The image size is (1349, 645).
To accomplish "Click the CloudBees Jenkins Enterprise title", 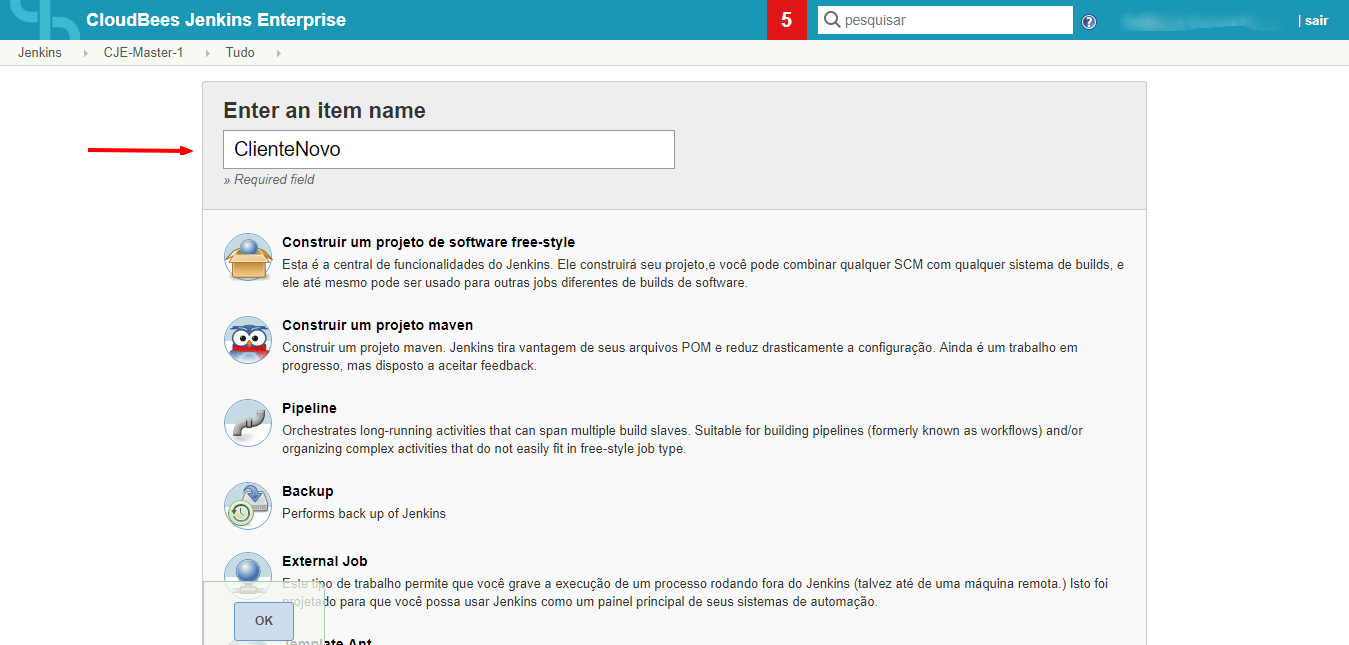I will click(216, 20).
